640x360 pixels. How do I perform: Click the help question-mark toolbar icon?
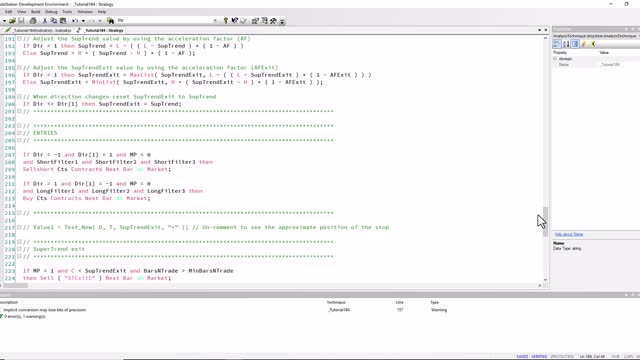tap(226, 20)
